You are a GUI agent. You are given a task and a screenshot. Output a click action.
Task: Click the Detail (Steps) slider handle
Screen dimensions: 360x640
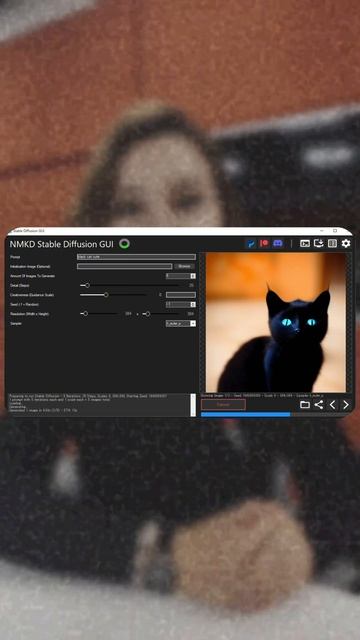(87, 285)
